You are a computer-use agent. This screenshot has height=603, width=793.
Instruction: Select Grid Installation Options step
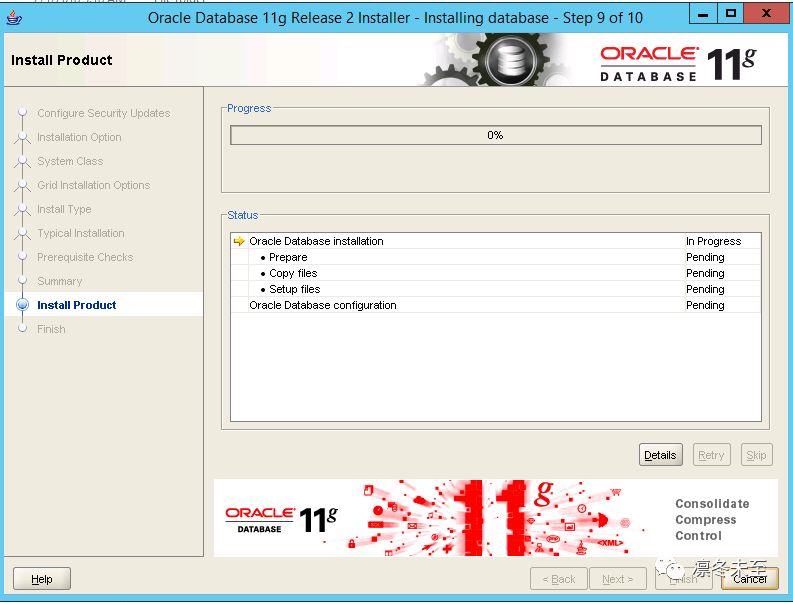pos(94,185)
